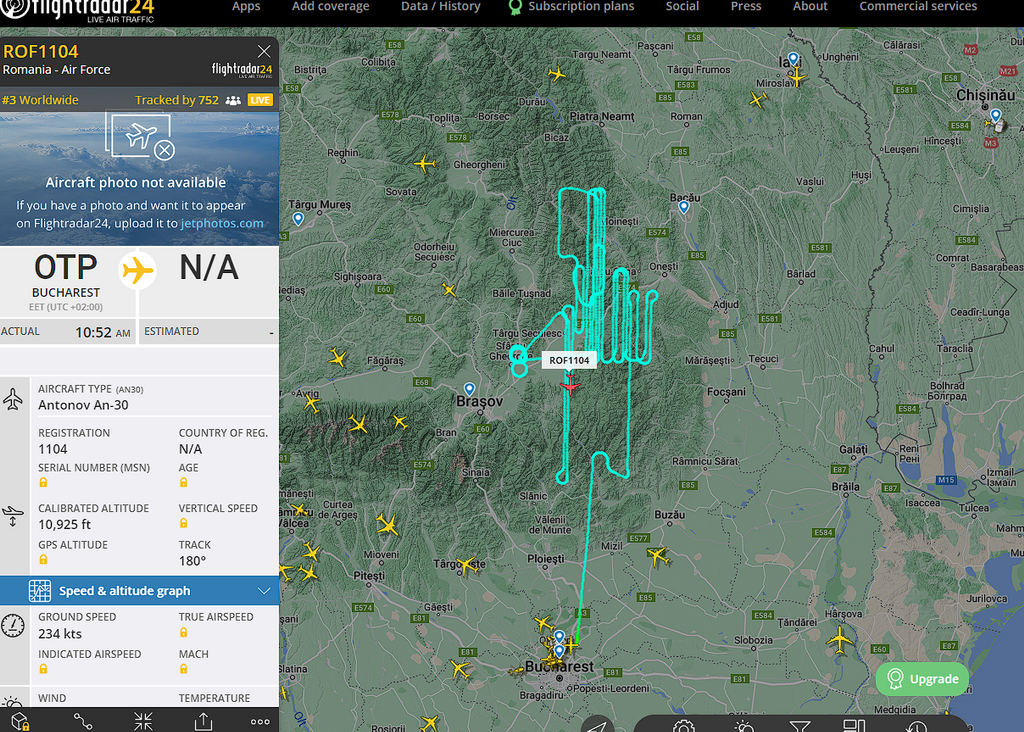Open the Data / History menu

441,7
